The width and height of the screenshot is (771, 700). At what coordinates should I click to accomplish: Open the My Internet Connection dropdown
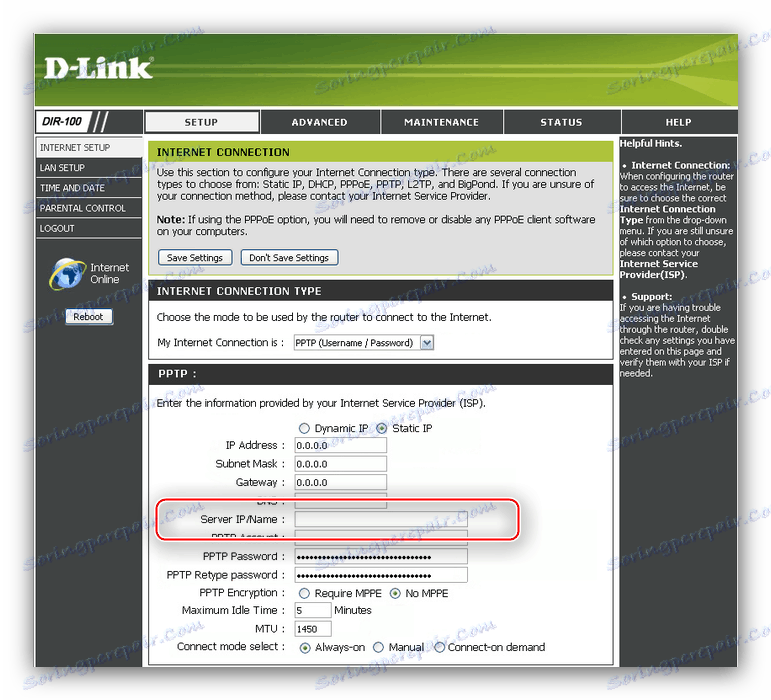(x=363, y=343)
